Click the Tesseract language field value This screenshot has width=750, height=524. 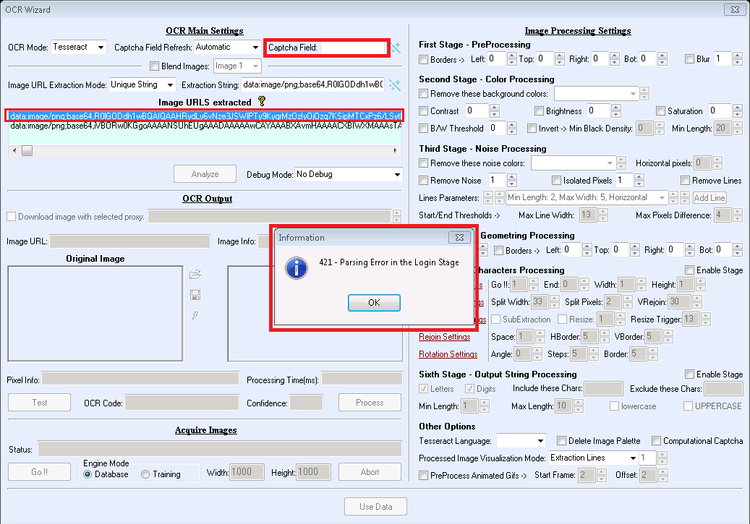[x=517, y=441]
